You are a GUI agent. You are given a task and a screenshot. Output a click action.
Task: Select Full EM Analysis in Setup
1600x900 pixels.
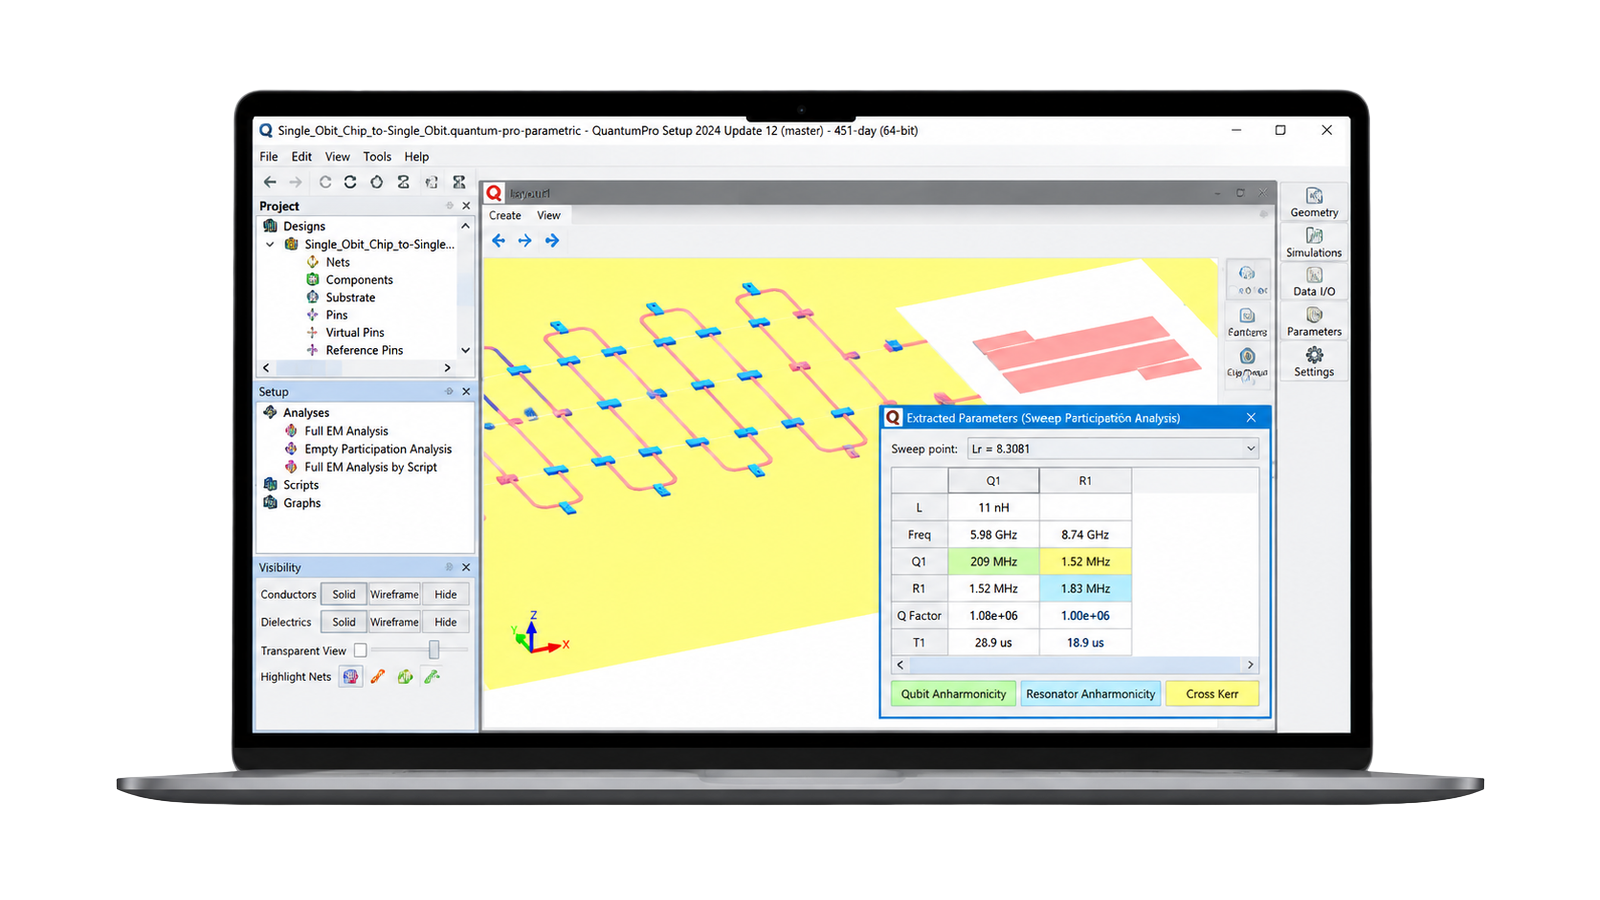pos(346,431)
